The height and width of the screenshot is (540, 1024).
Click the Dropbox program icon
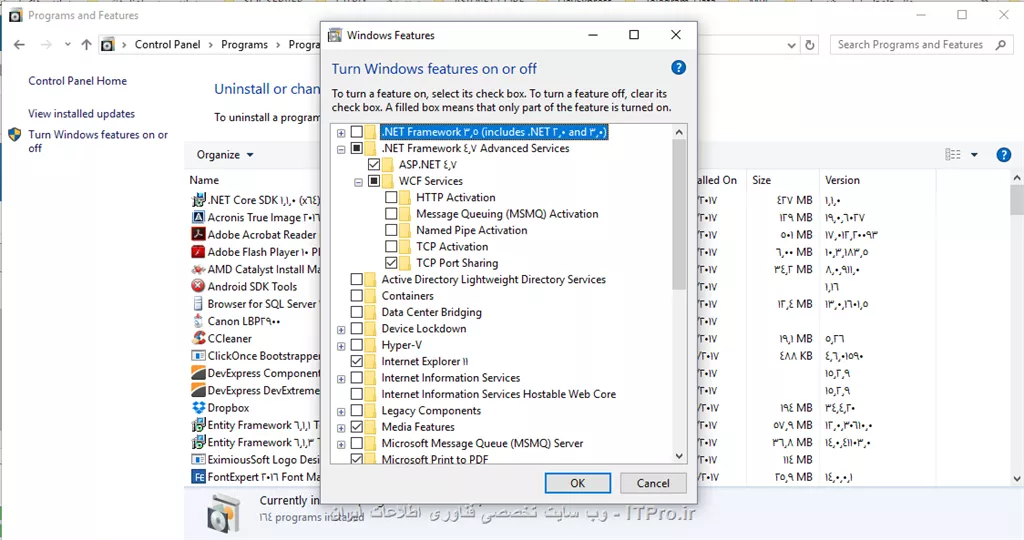[198, 407]
